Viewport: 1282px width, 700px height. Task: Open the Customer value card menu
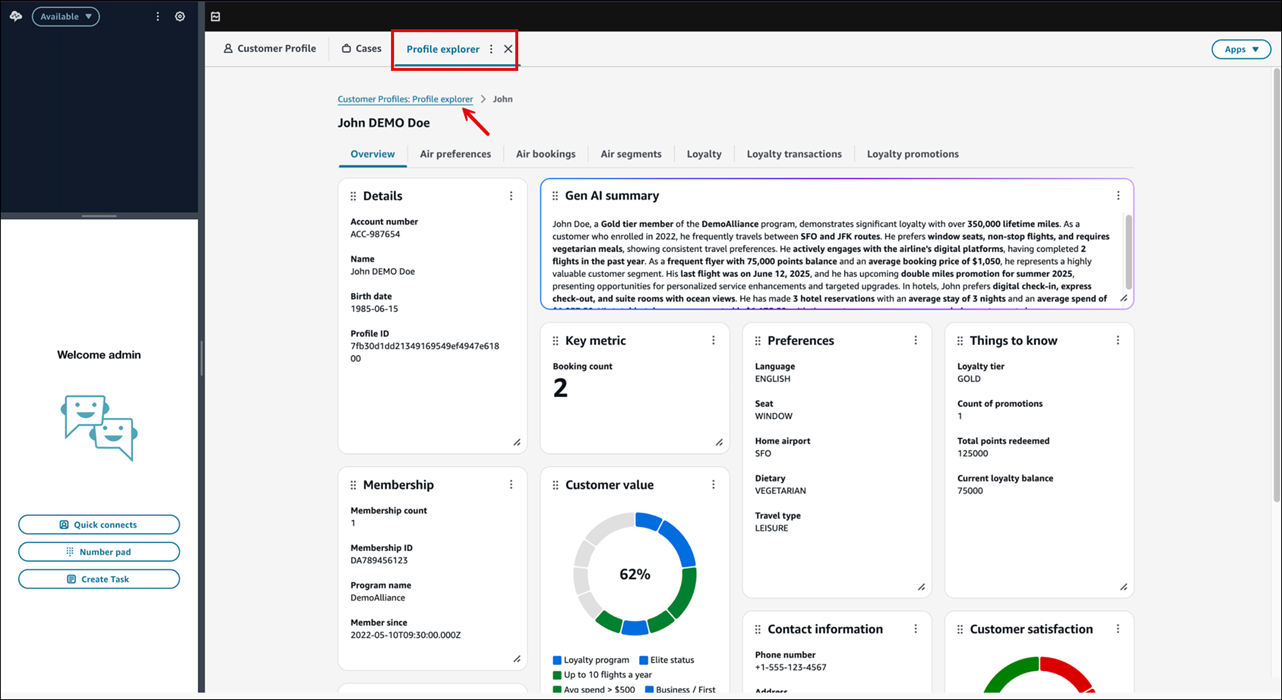click(713, 484)
